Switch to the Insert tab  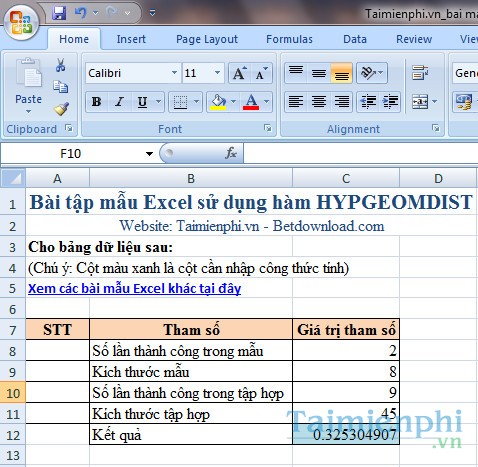click(131, 39)
